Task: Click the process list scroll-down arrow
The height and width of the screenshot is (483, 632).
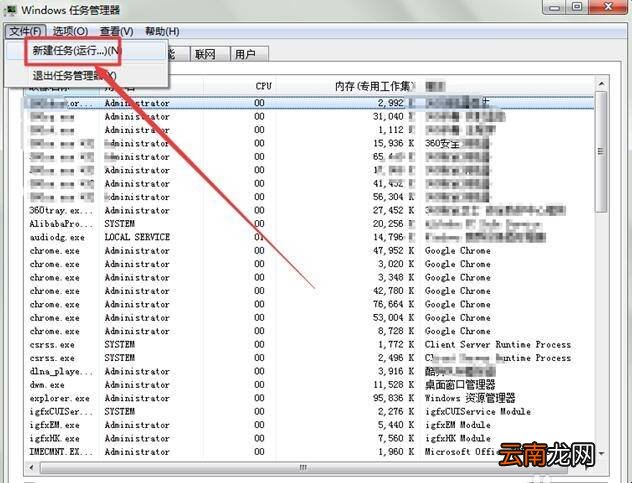Action: tap(601, 454)
